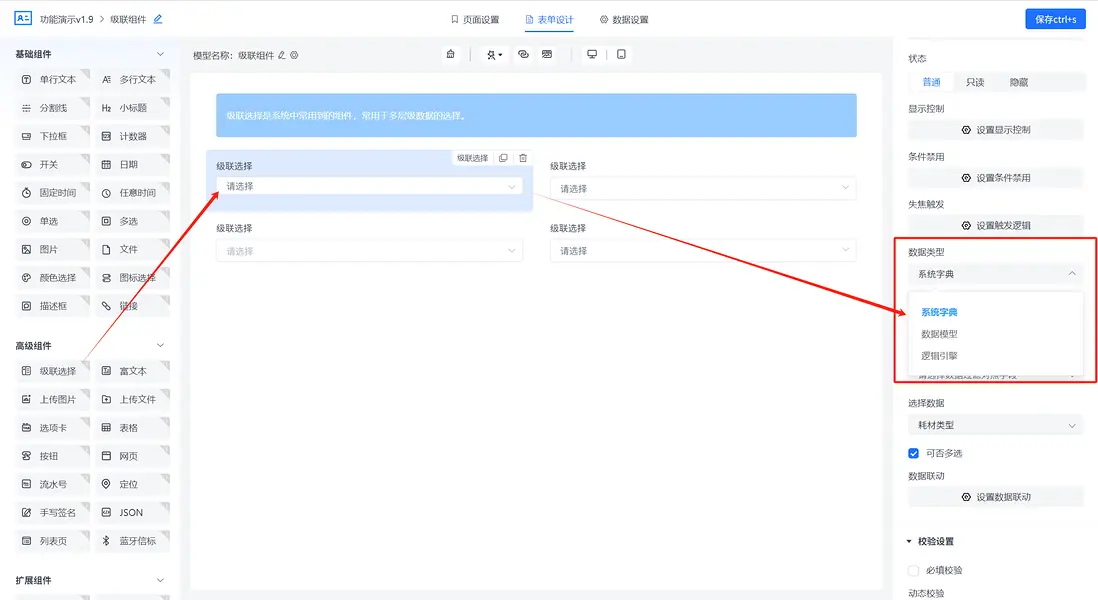Click the edit pencil icon beside 级联组件 breadcrumb
This screenshot has width=1098, height=600.
coord(158,19)
